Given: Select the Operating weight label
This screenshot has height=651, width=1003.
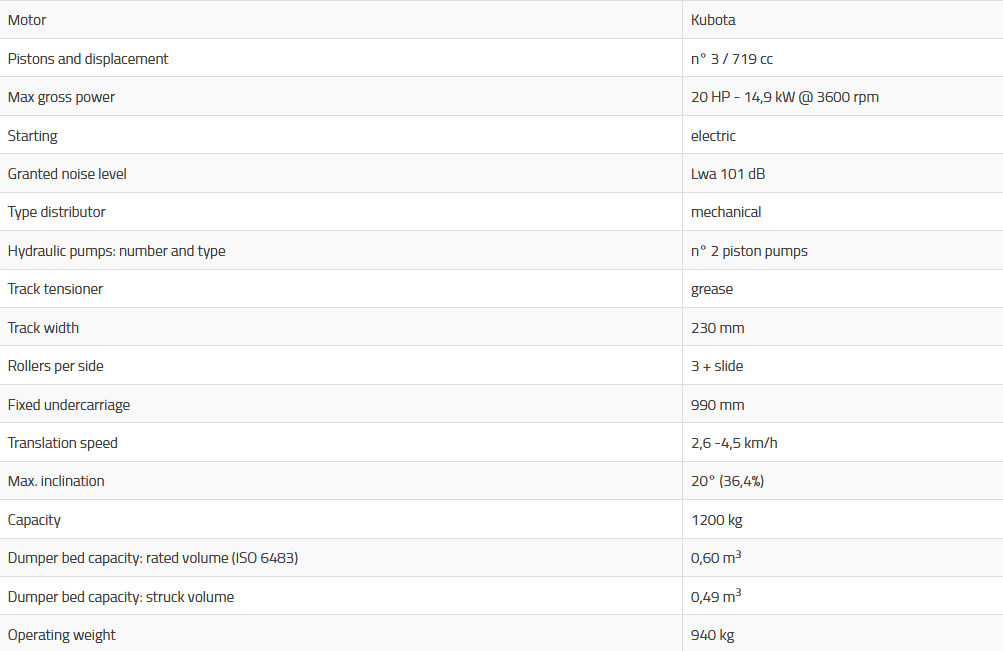Looking at the screenshot, I should click(x=62, y=635).
